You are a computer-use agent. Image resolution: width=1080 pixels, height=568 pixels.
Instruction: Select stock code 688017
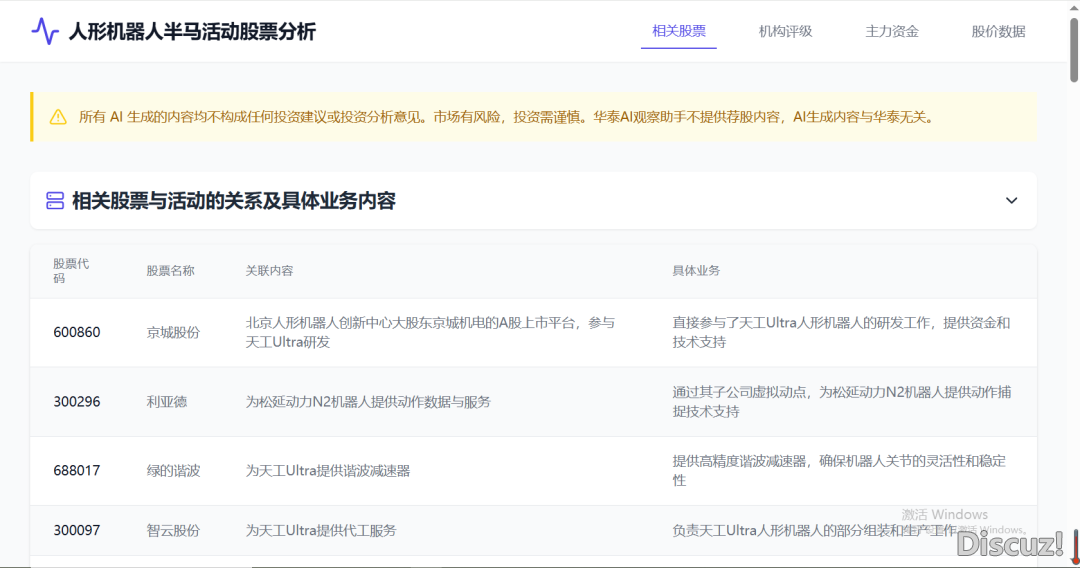[76, 471]
